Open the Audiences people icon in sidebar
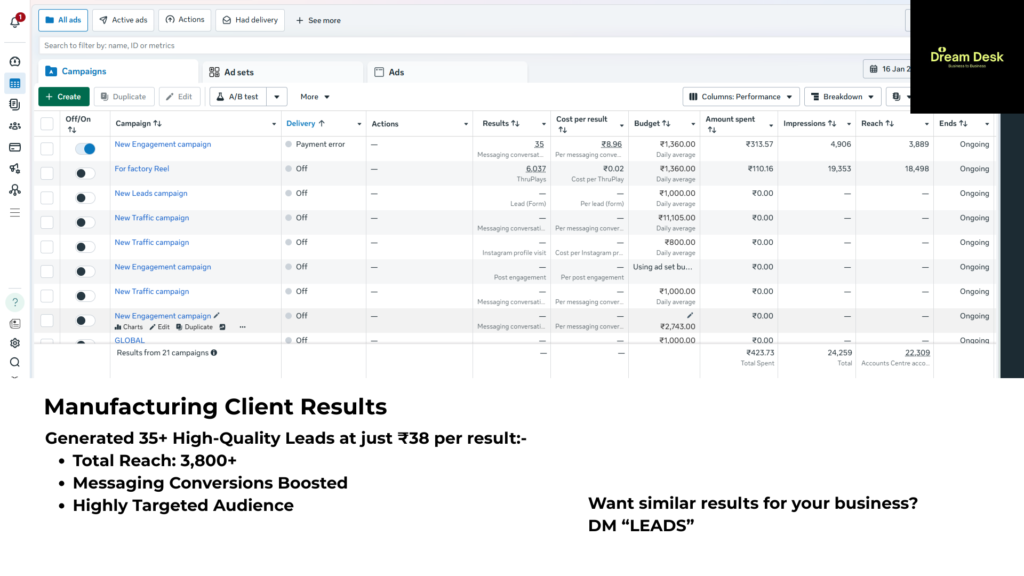Viewport: 1024px width, 576px height. (x=15, y=126)
